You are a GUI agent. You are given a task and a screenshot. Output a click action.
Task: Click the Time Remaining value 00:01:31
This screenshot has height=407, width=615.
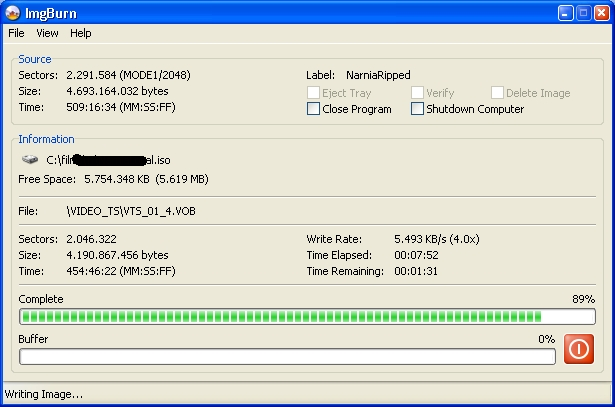(x=416, y=271)
